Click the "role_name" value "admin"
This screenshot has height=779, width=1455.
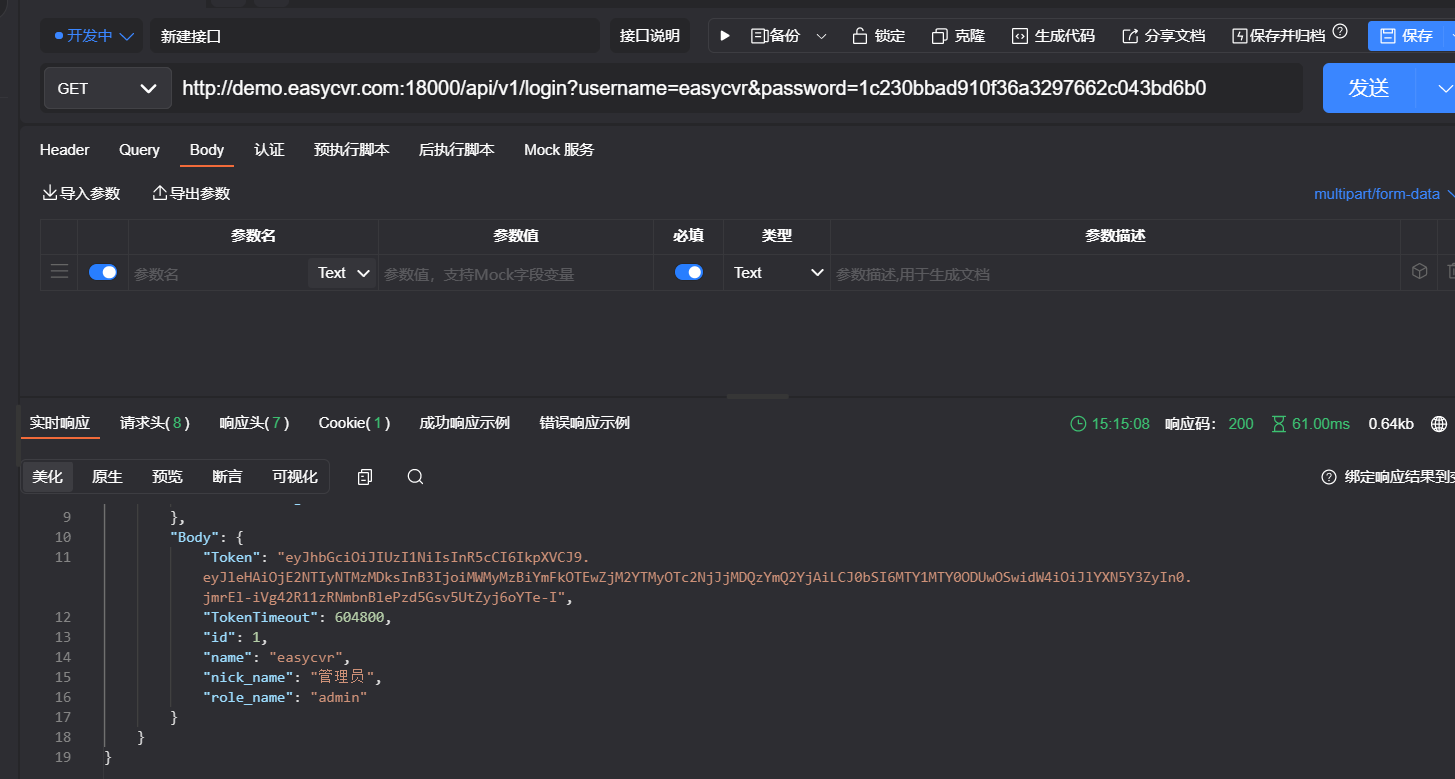click(x=339, y=697)
